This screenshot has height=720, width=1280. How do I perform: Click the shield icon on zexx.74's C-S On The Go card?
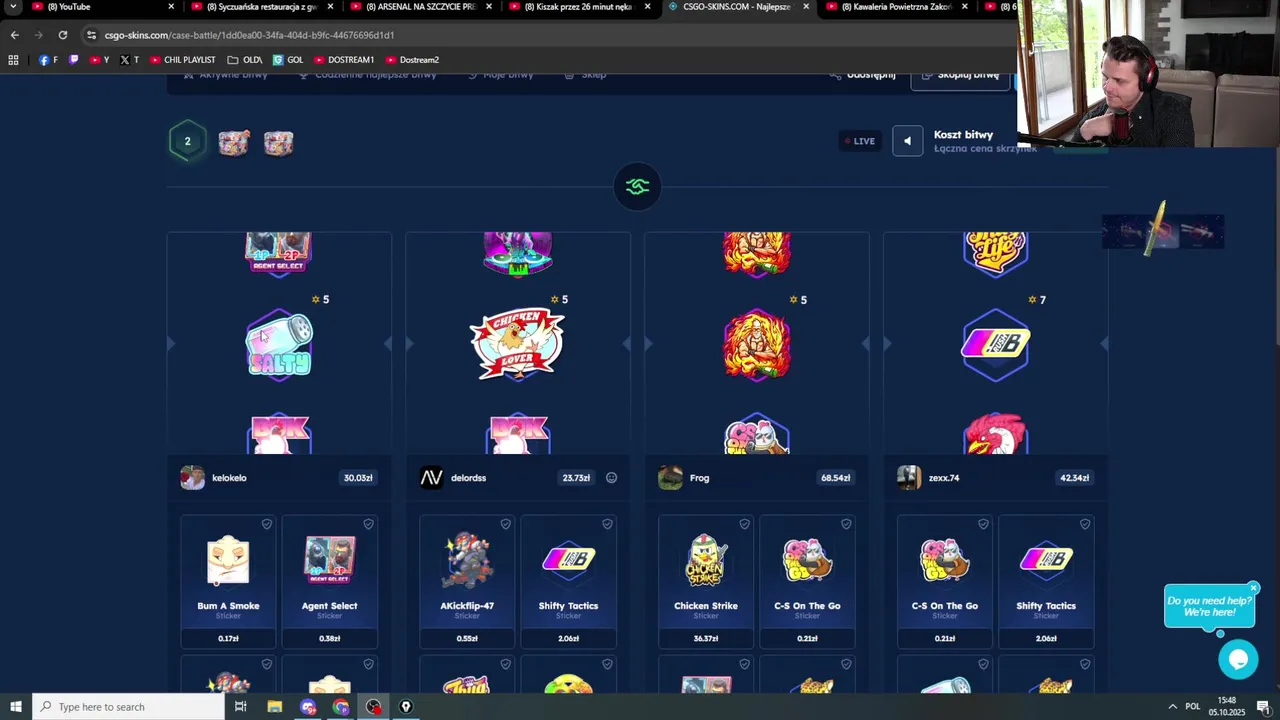click(983, 524)
